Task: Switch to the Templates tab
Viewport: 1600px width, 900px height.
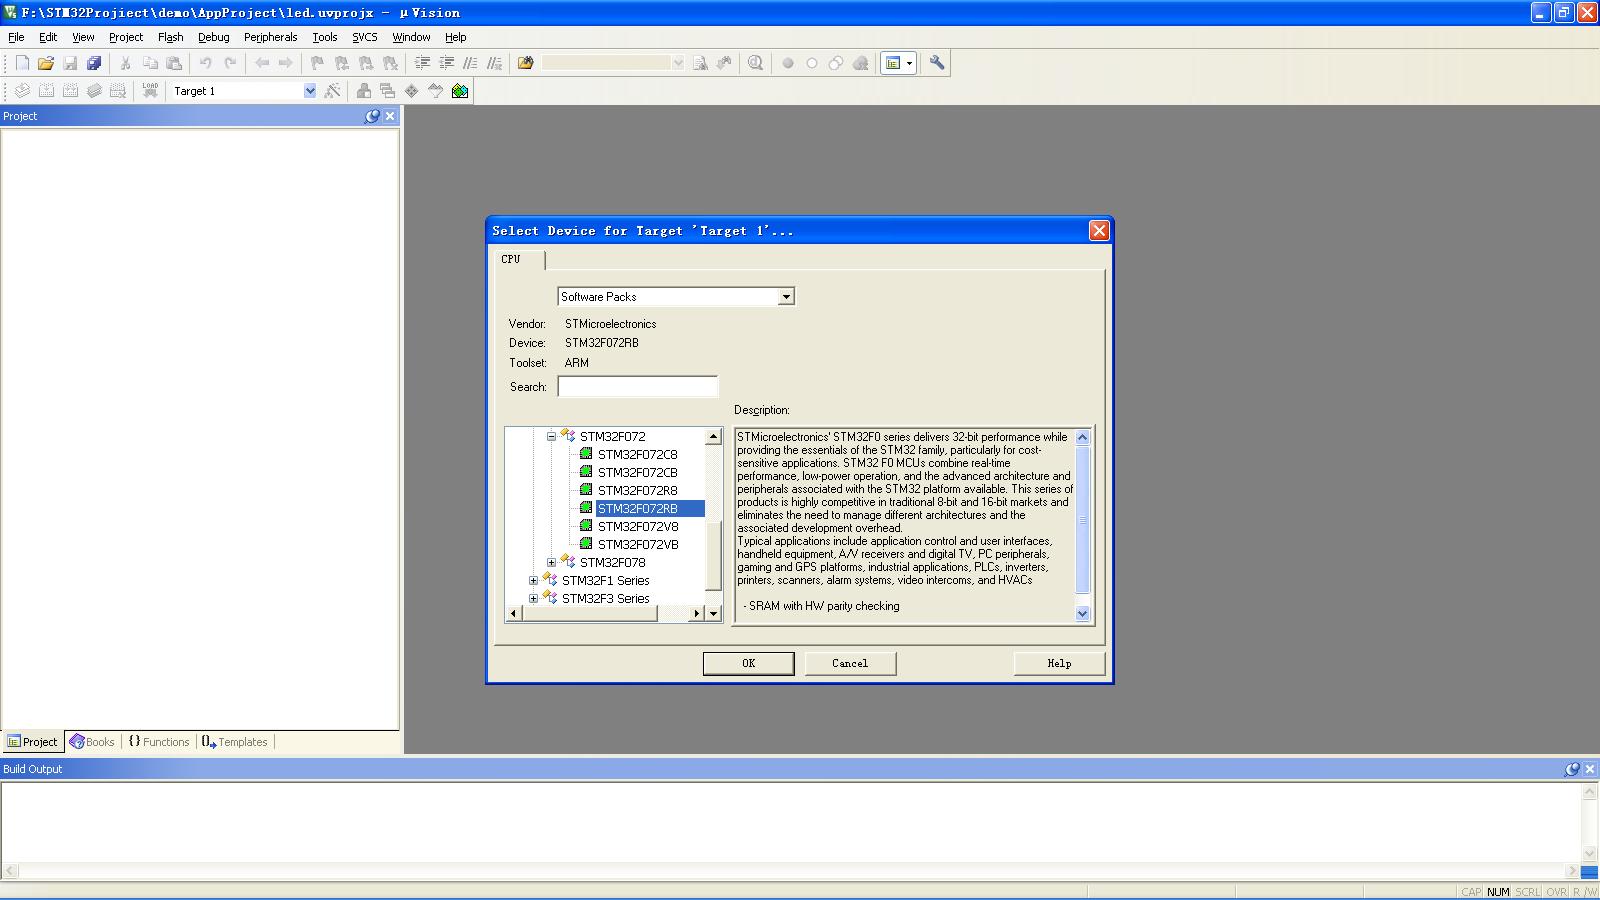Action: (235, 742)
